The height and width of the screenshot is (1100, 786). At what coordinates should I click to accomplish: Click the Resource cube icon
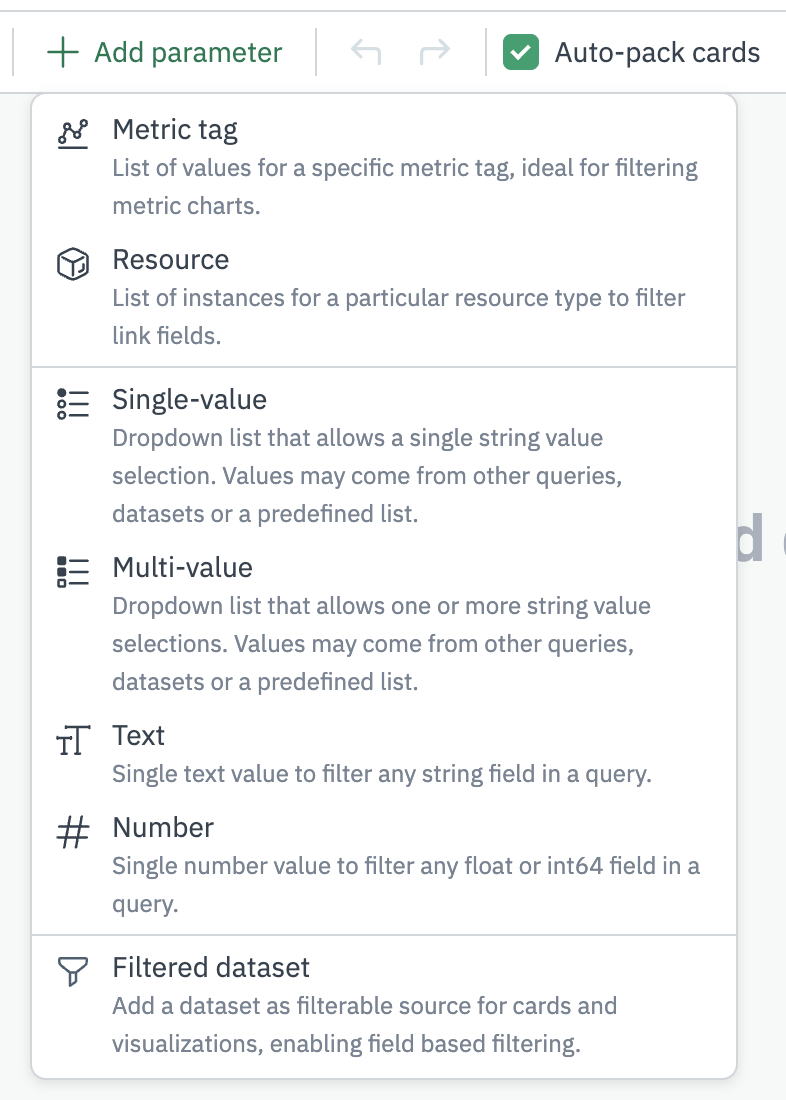coord(73,265)
